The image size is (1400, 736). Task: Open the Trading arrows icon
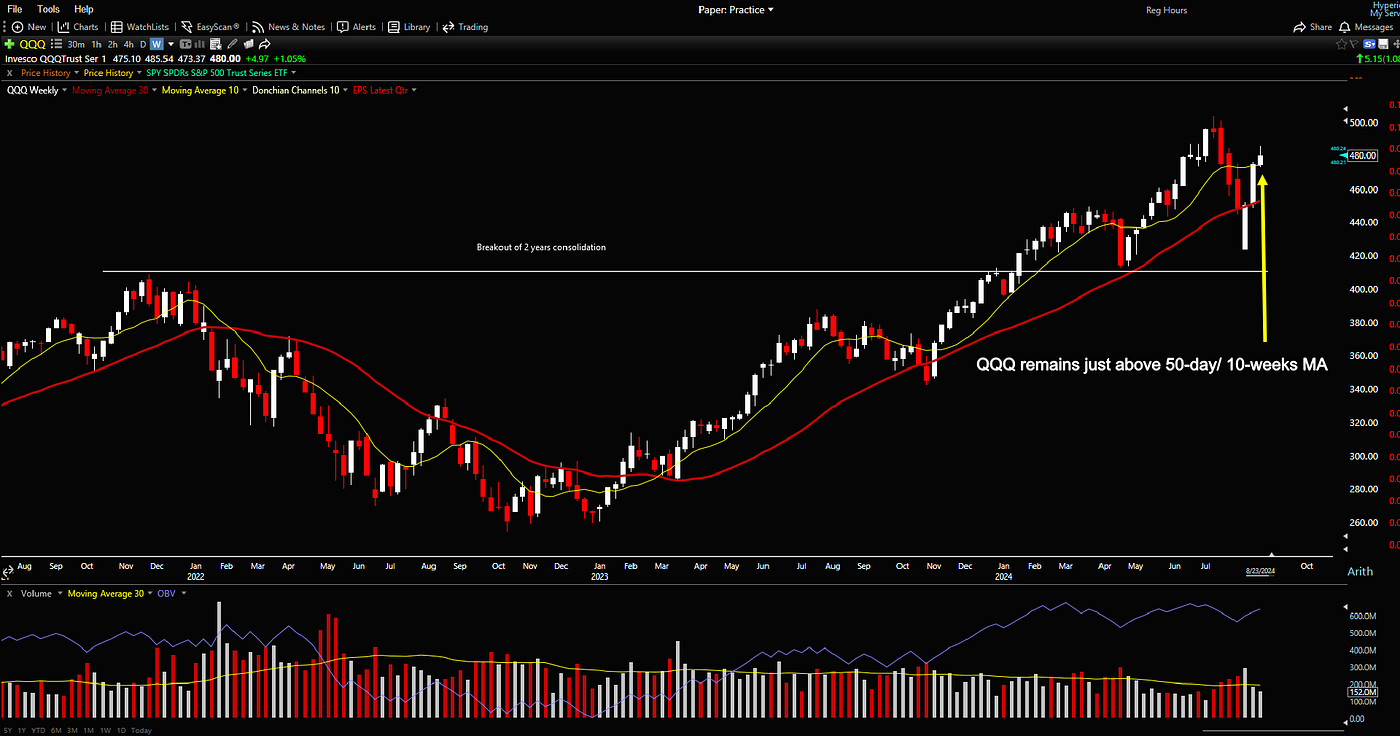coord(448,27)
